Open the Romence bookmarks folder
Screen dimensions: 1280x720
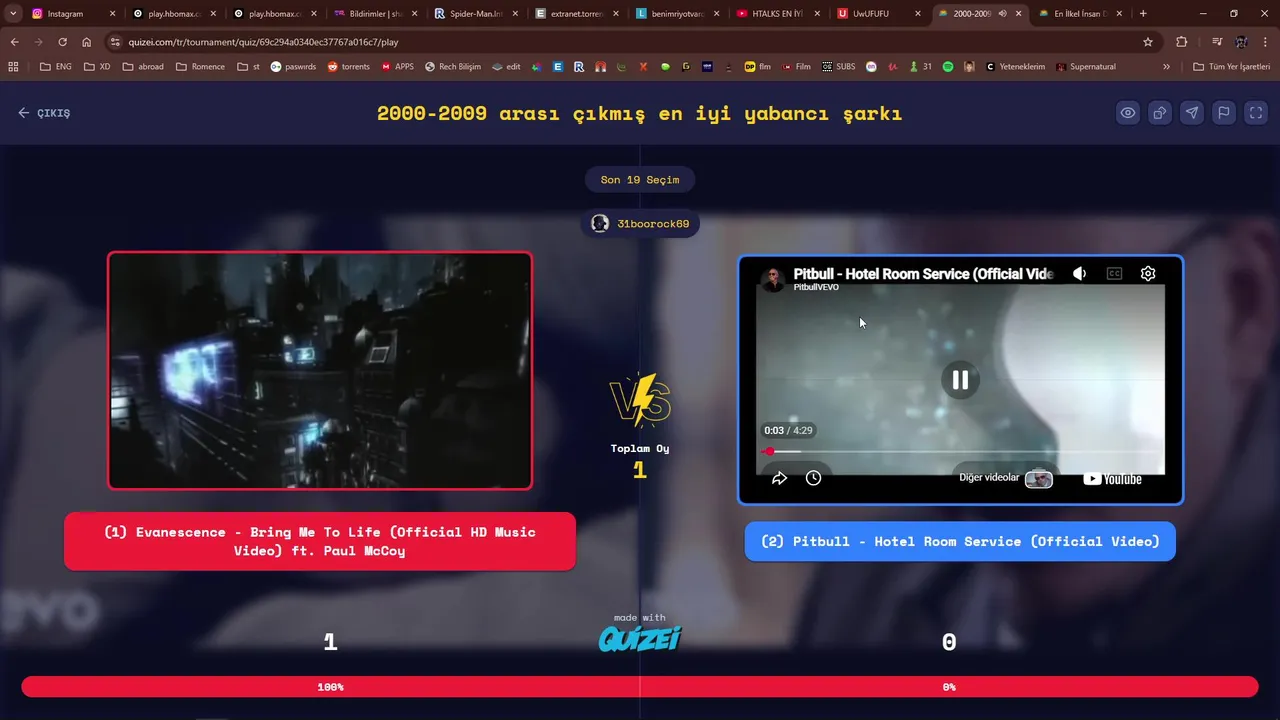(x=200, y=67)
